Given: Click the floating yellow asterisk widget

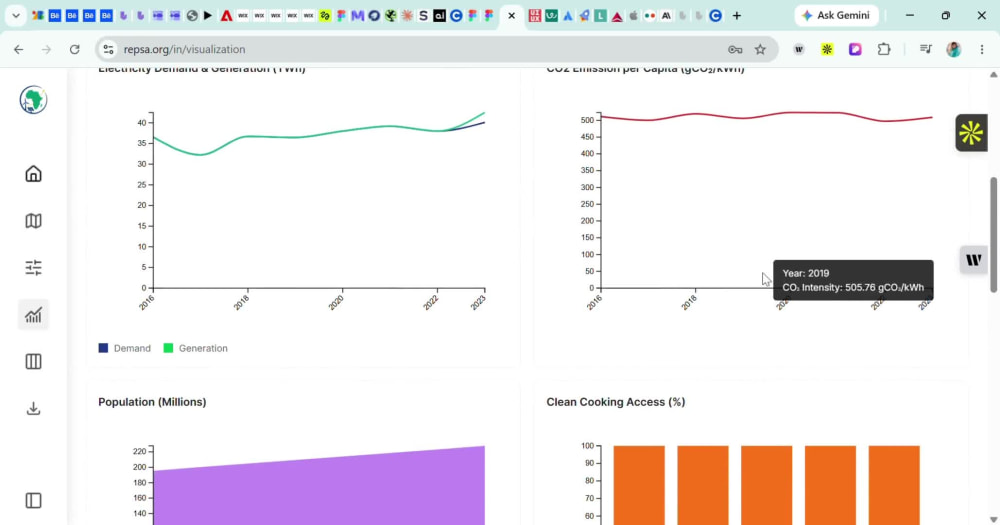Looking at the screenshot, I should click(971, 133).
